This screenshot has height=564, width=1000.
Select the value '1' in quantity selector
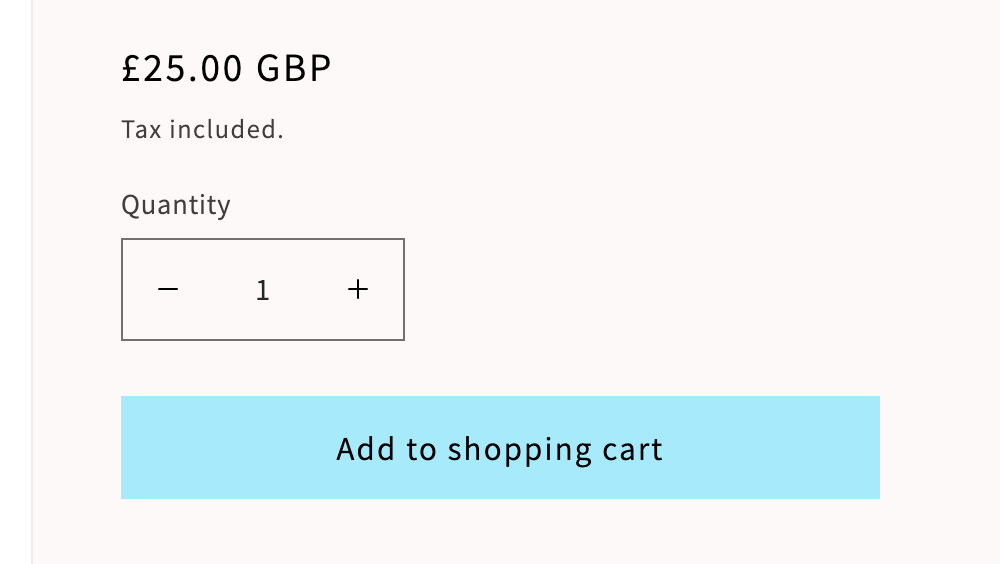point(263,290)
